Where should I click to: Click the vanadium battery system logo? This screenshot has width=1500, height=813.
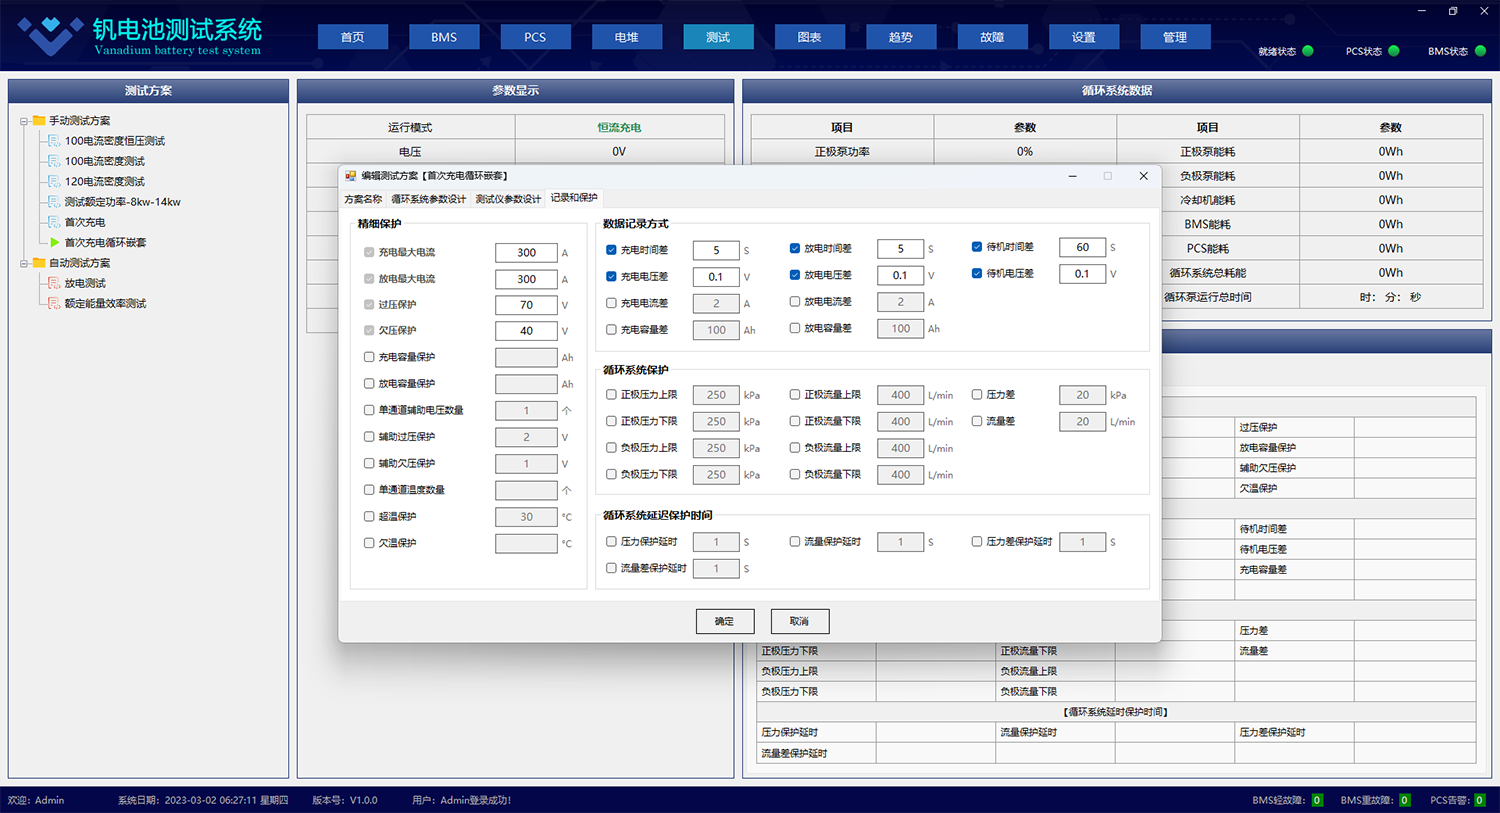click(50, 36)
